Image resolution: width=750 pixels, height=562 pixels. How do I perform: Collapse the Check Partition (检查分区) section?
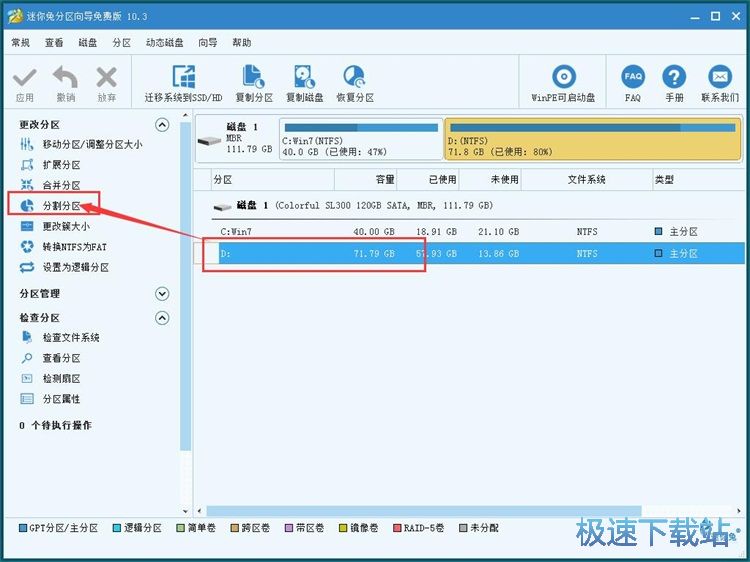pos(162,318)
